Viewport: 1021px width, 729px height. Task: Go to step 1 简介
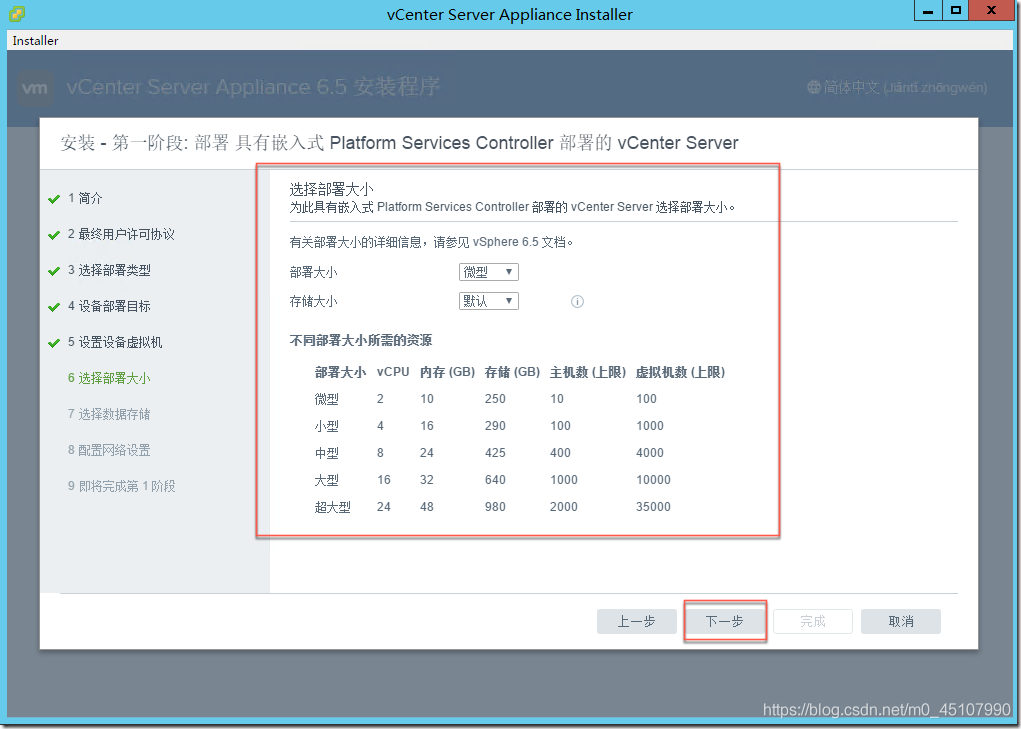click(85, 199)
